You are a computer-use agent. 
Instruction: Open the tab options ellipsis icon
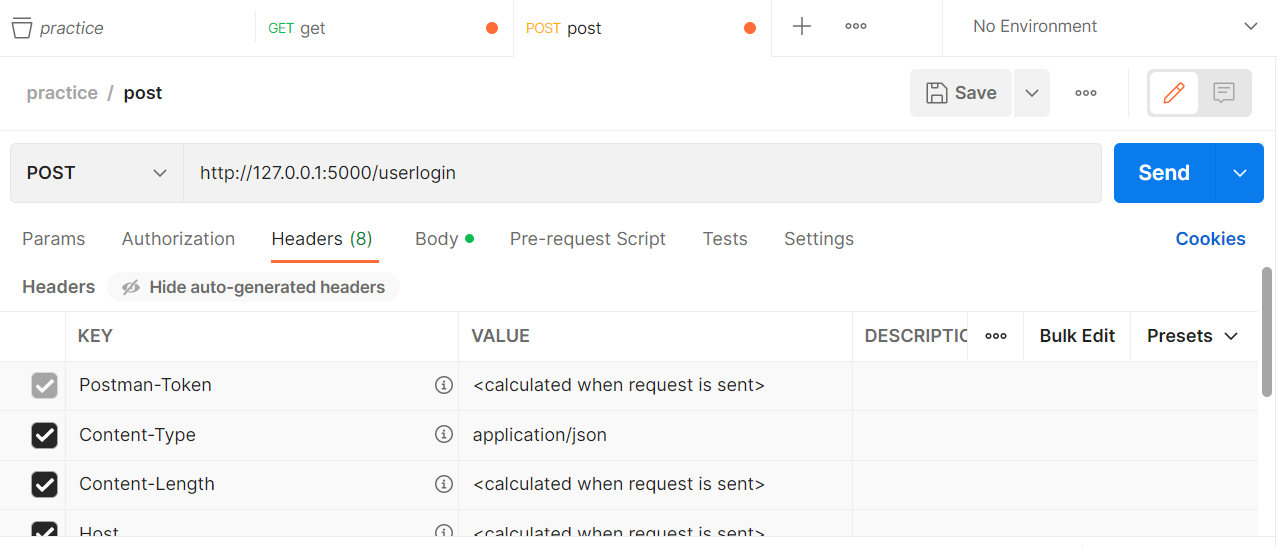pos(856,27)
